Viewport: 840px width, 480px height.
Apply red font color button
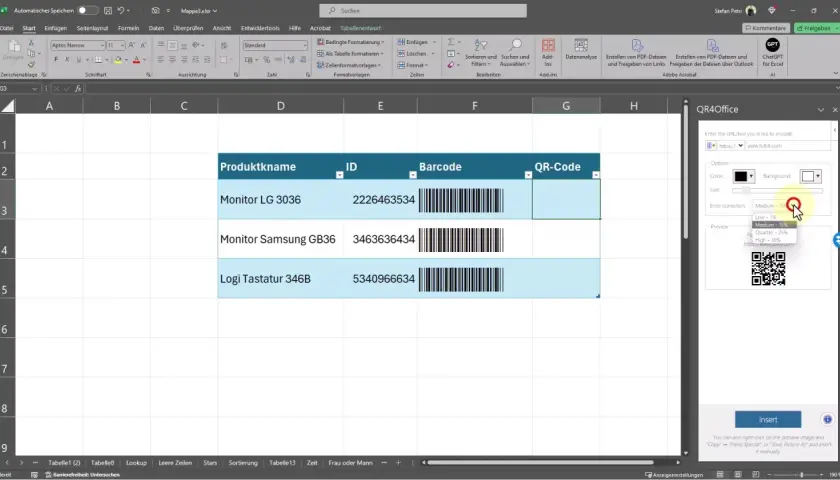pyautogui.click(x=136, y=60)
